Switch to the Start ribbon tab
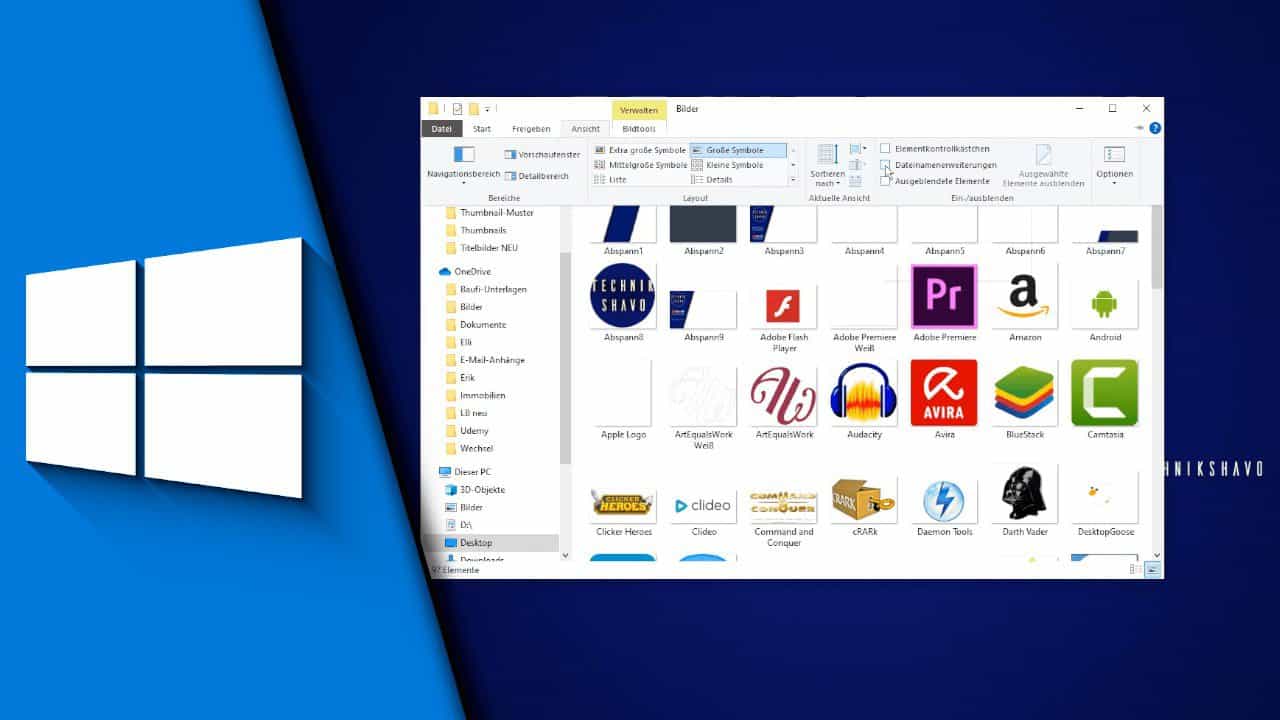 click(x=482, y=129)
